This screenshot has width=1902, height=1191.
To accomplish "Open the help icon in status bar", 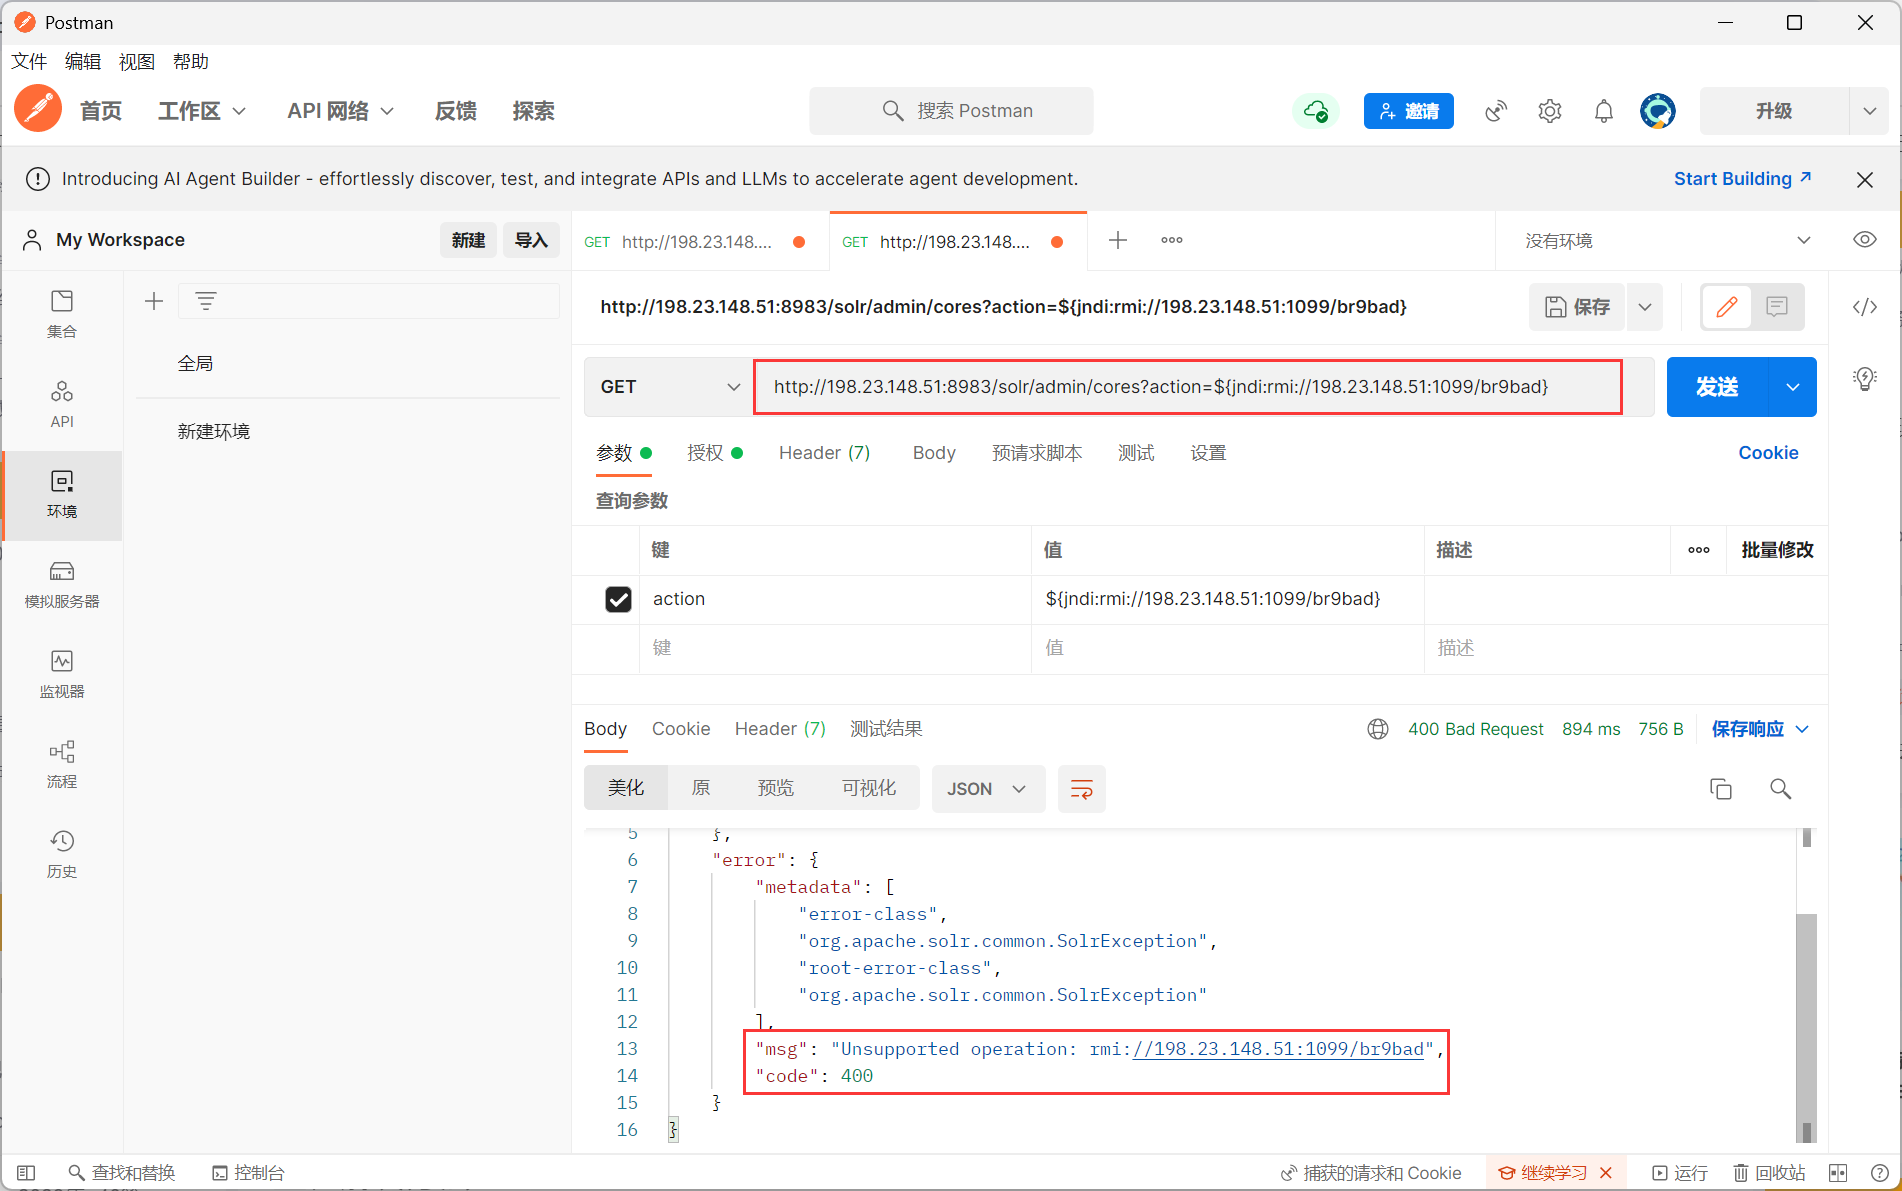I will (x=1880, y=1173).
